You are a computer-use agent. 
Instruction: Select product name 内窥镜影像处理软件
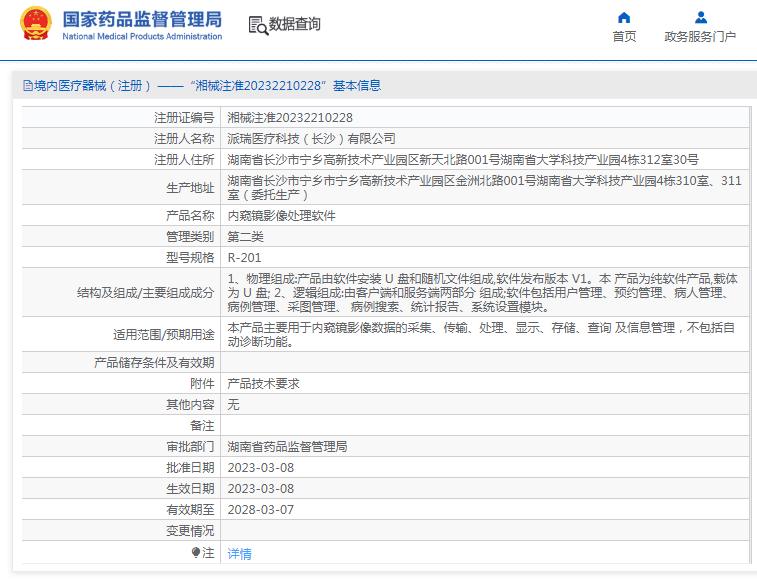281,215
